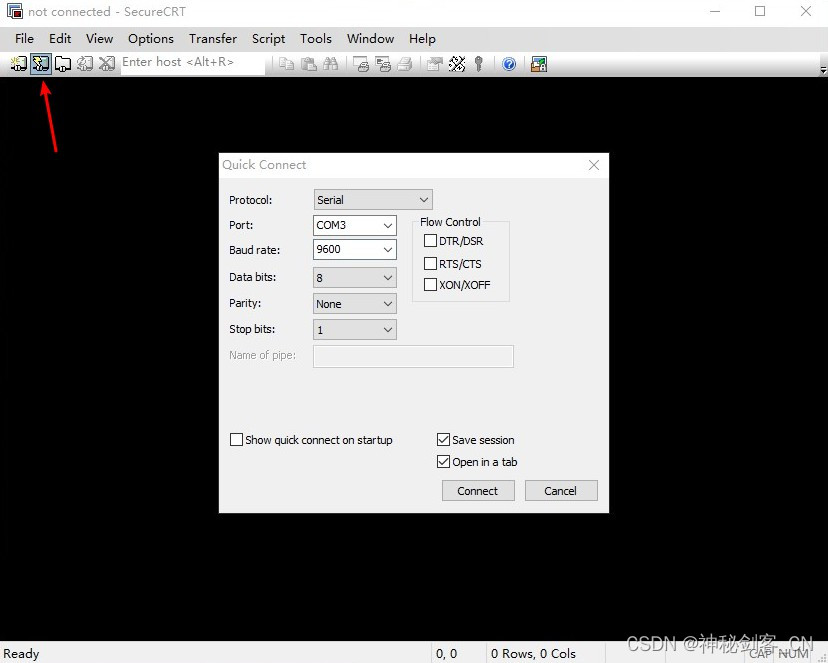Open the Protocol dropdown showing Serial
The height and width of the screenshot is (663, 828).
[373, 200]
